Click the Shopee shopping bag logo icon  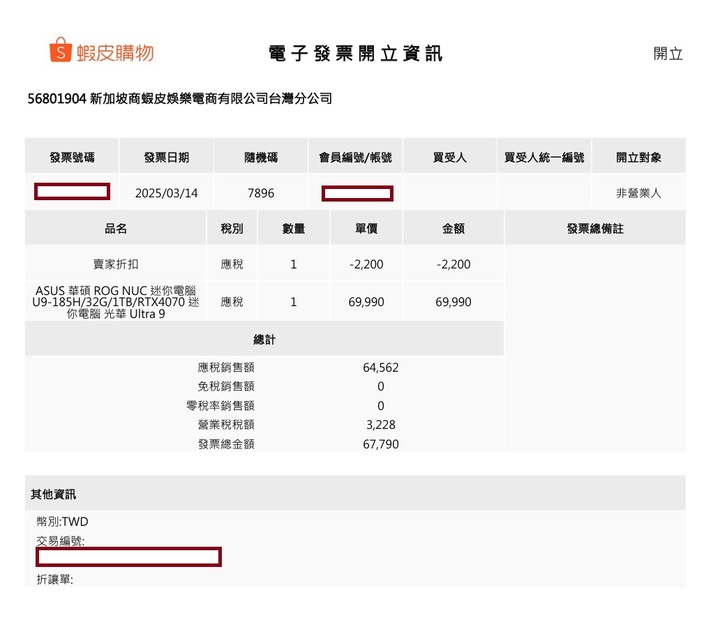pyautogui.click(x=61, y=50)
